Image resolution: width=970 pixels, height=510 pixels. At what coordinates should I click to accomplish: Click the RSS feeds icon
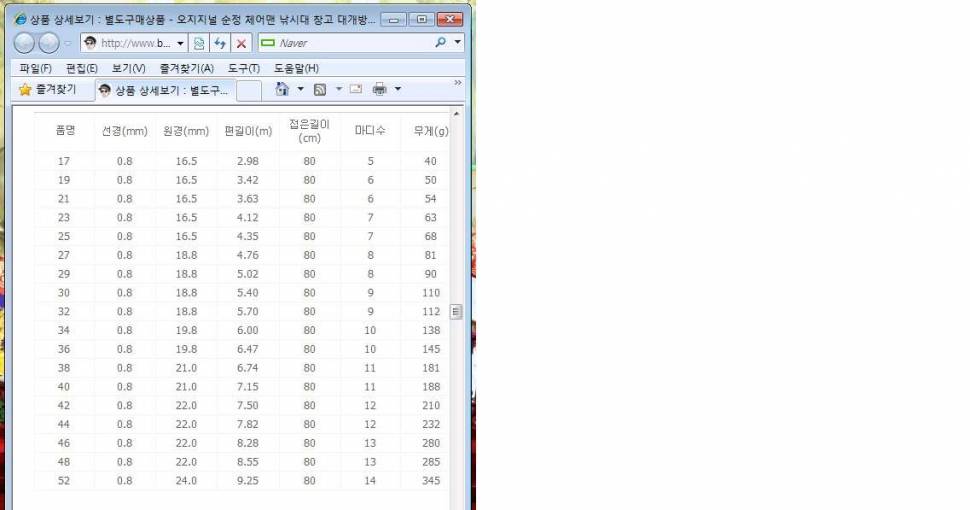(x=320, y=90)
